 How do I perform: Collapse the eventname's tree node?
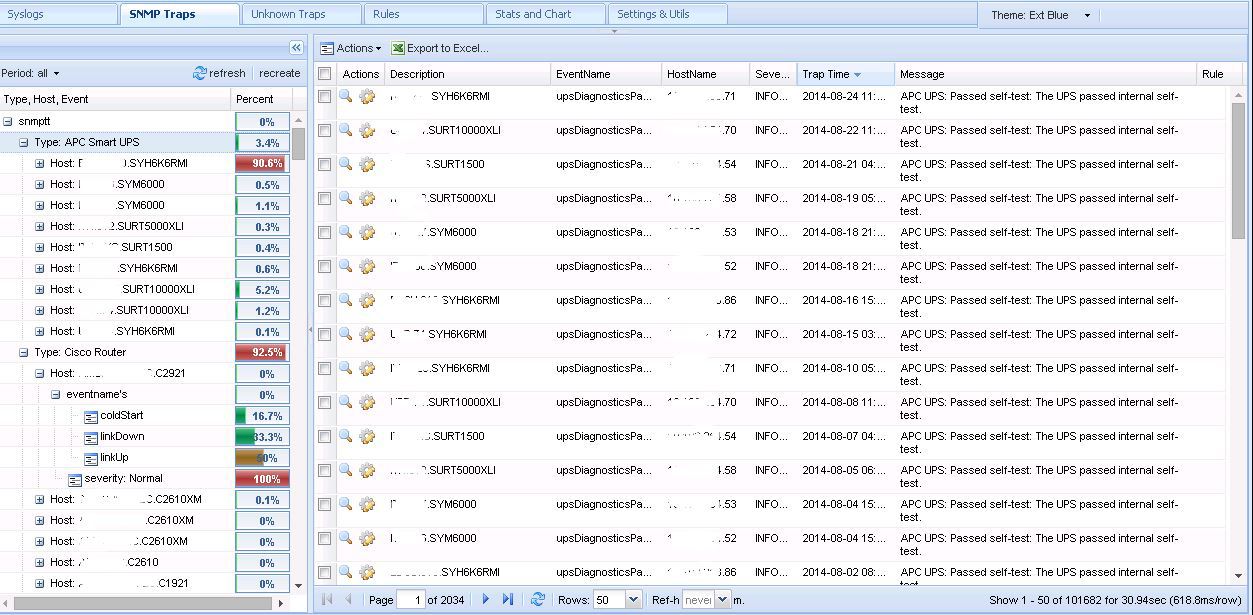(x=56, y=395)
